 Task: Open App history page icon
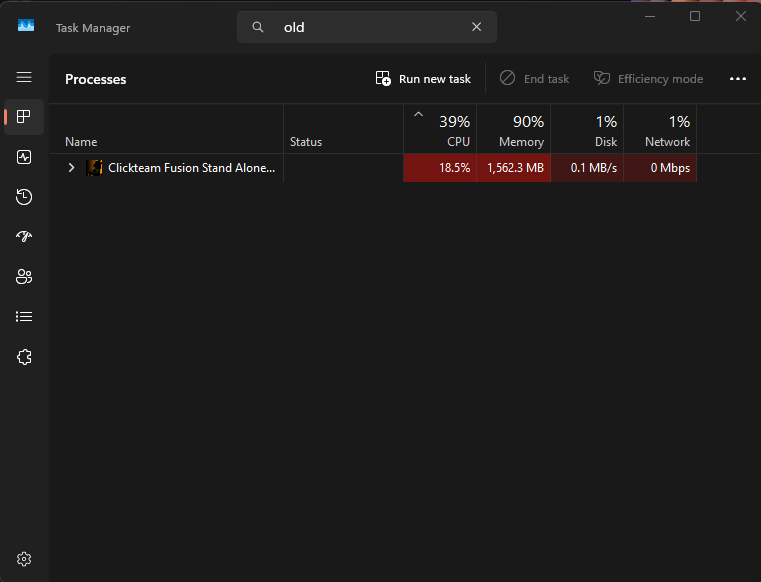click(24, 197)
